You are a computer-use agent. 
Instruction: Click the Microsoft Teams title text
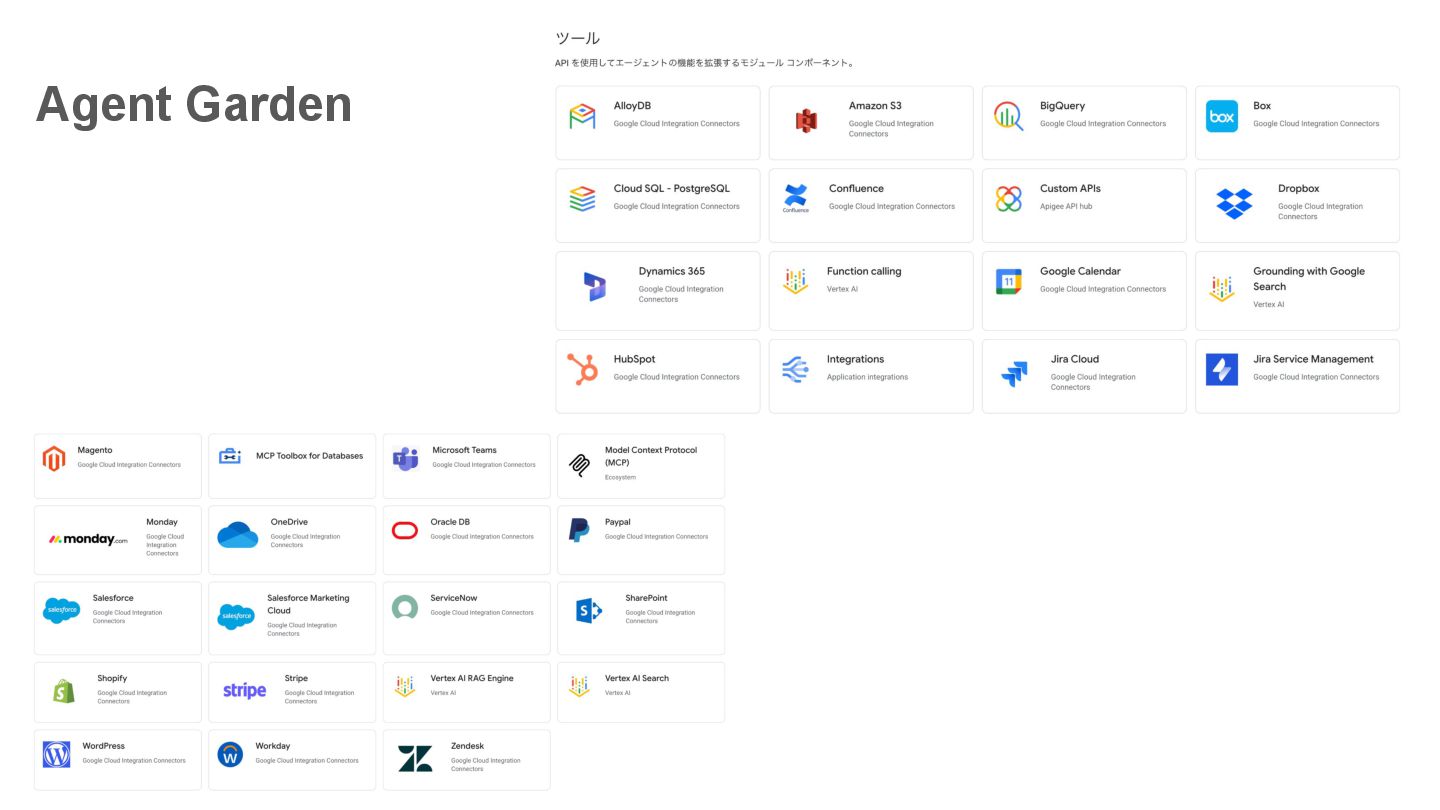(x=464, y=450)
